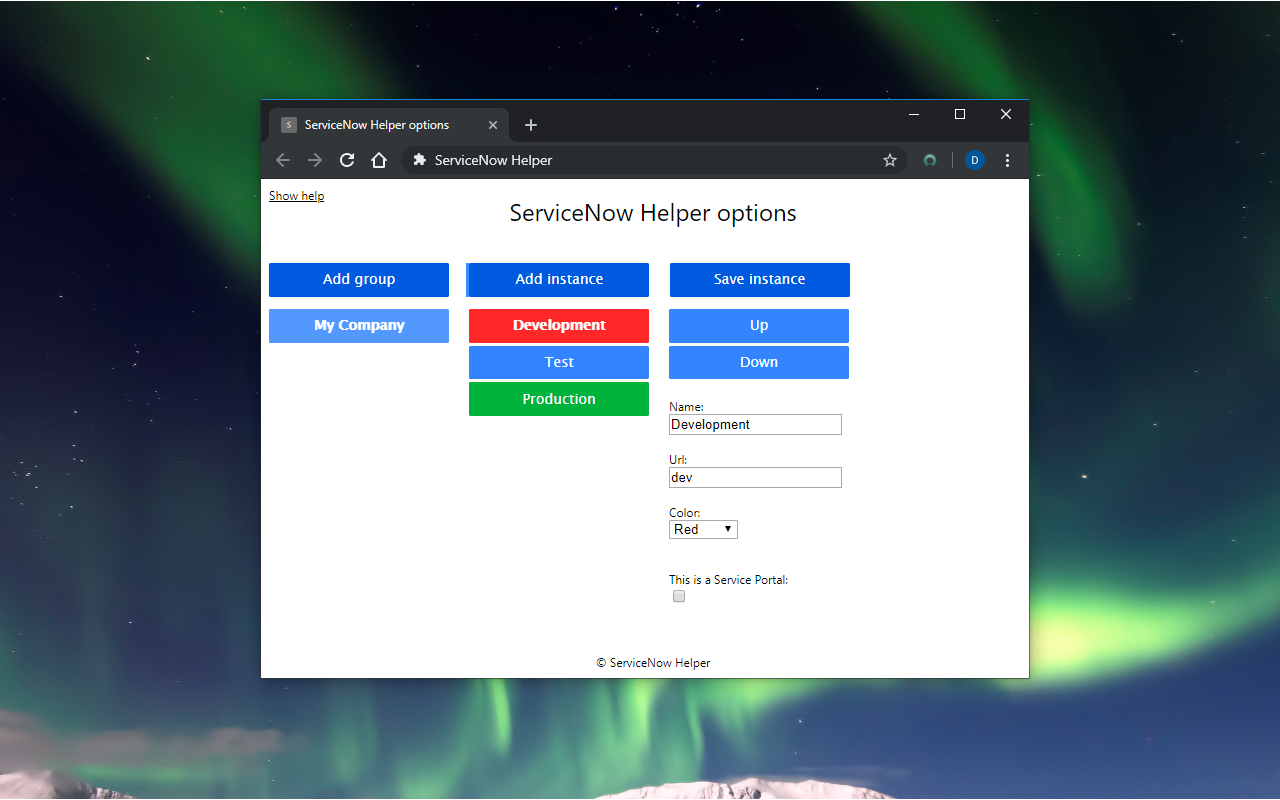Screen dimensions: 1280x800
Task: Move instance Down
Action: 759,362
